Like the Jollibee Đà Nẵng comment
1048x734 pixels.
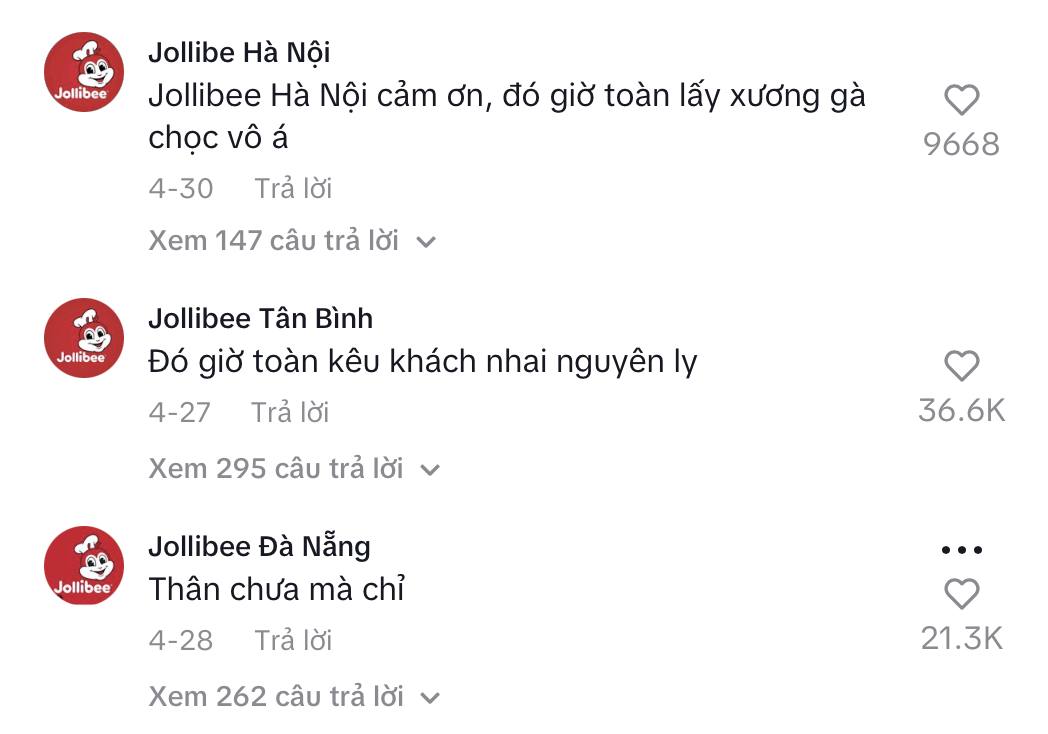point(961,594)
